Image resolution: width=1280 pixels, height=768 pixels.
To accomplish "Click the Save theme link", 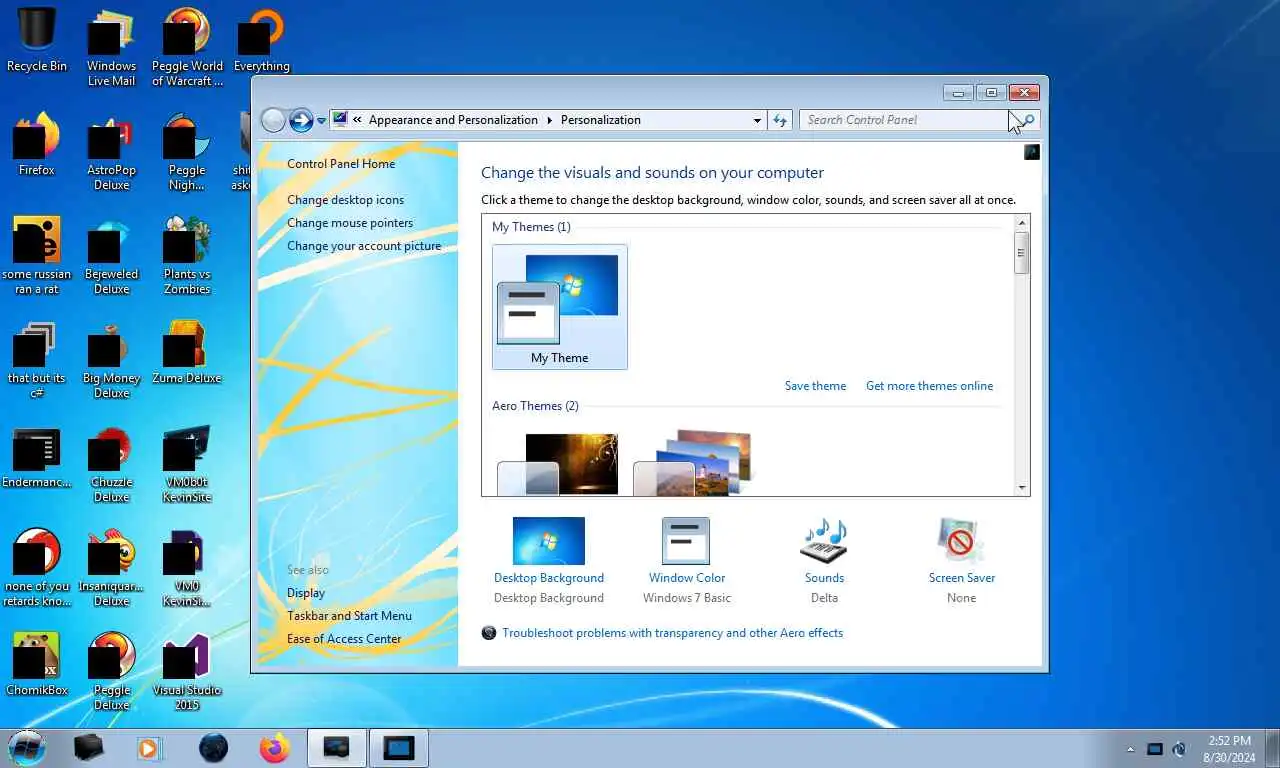I will coord(815,386).
